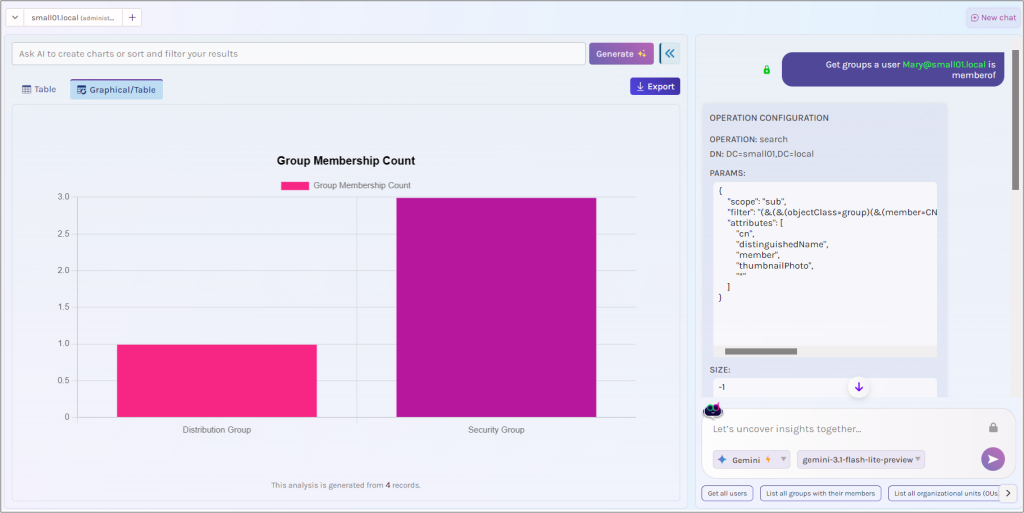Open the Gemini provider dropdown
1024x513 pixels.
tap(751, 459)
